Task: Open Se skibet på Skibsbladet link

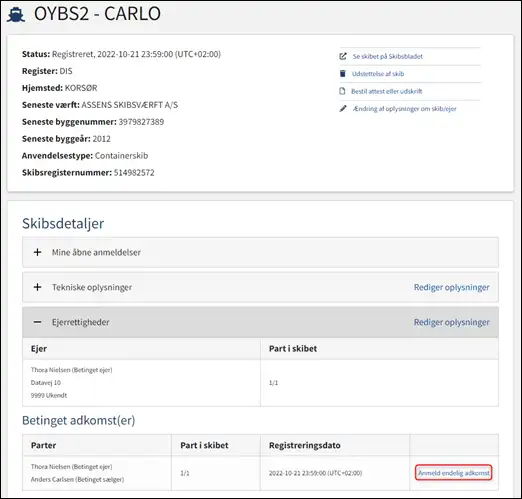Action: (388, 56)
